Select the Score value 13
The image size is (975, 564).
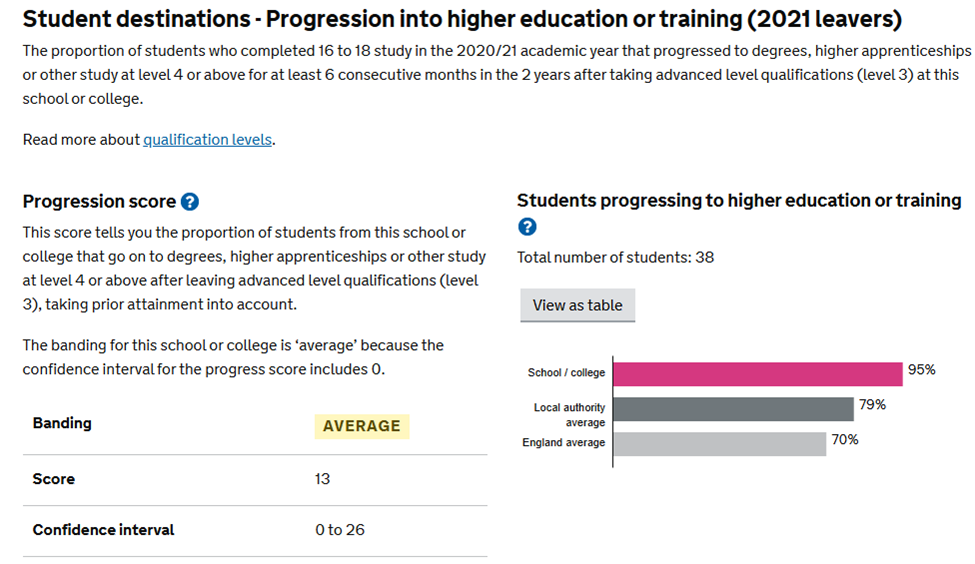322,479
